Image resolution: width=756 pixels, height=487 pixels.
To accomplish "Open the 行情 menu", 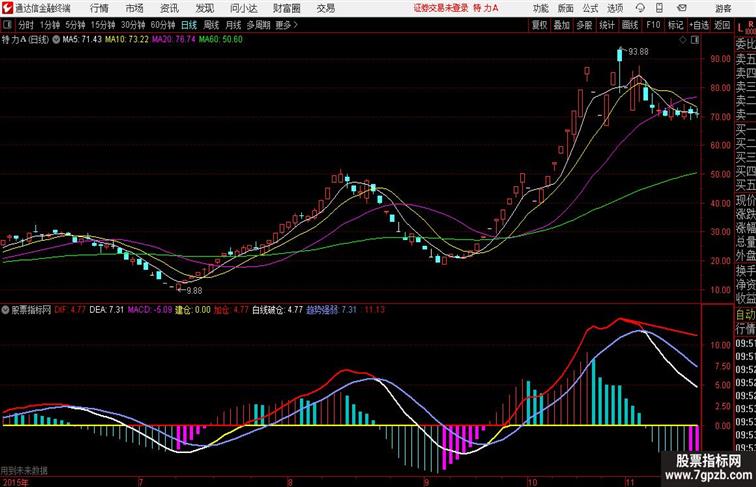I will point(99,8).
